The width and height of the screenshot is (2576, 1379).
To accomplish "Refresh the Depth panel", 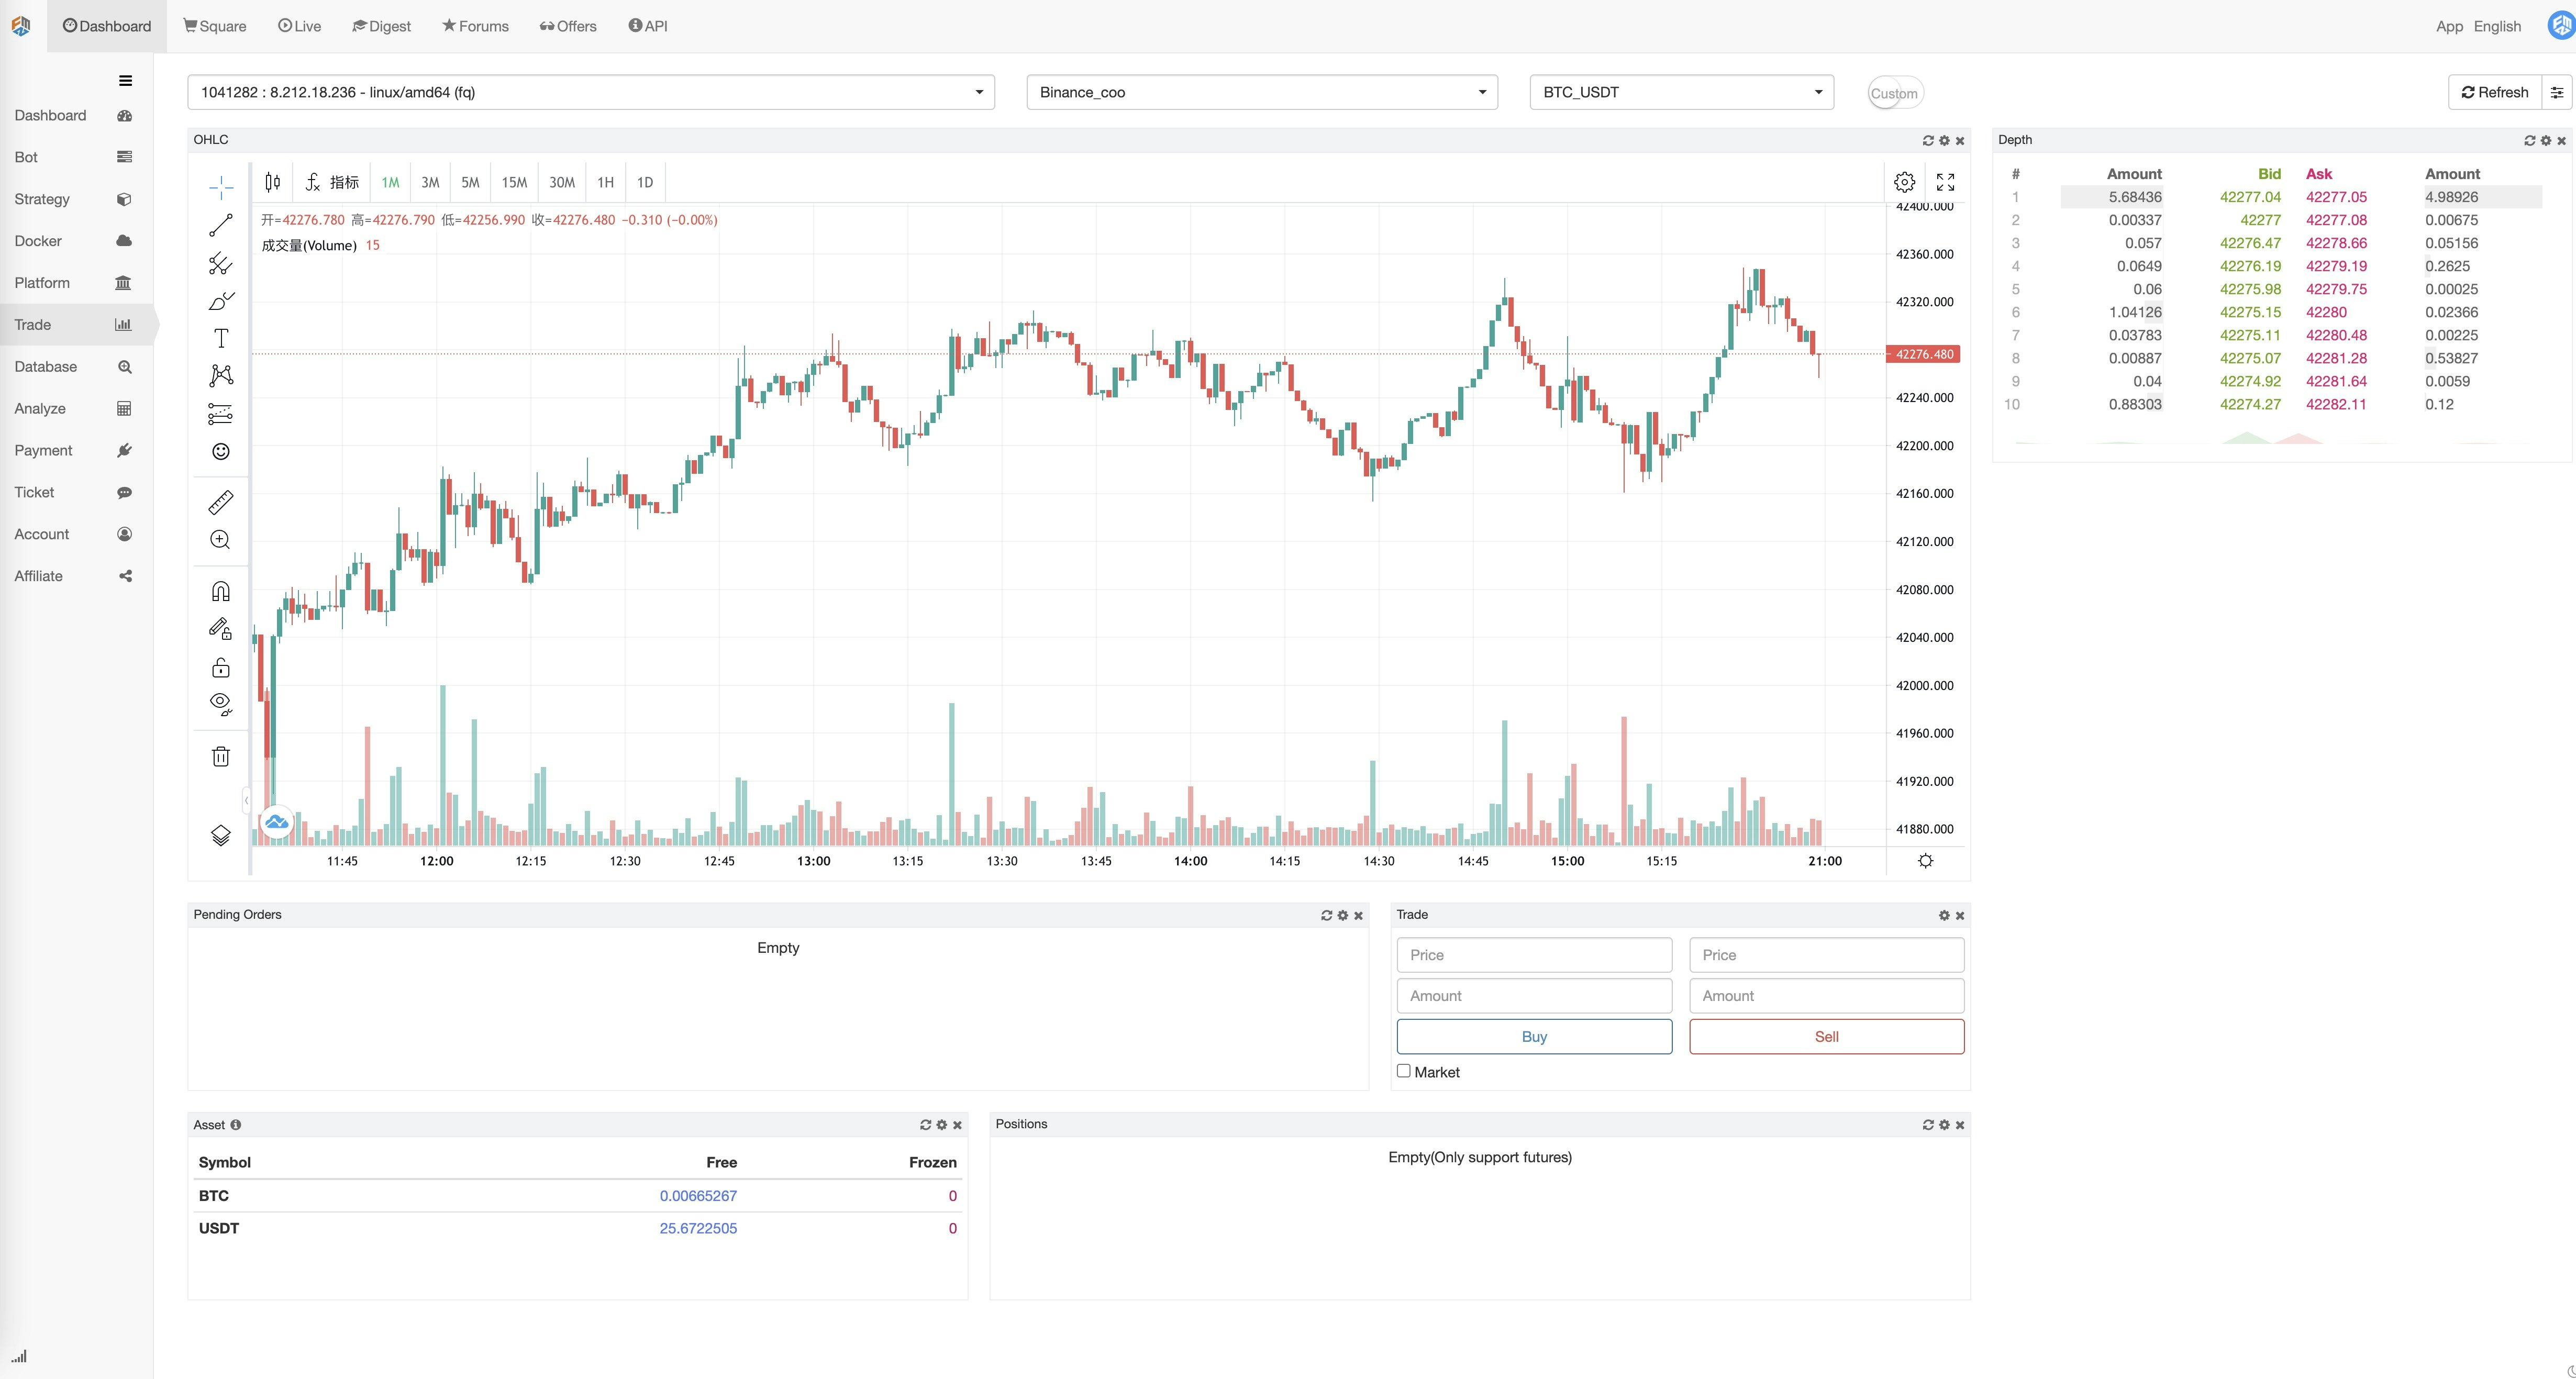I will pyautogui.click(x=2529, y=141).
